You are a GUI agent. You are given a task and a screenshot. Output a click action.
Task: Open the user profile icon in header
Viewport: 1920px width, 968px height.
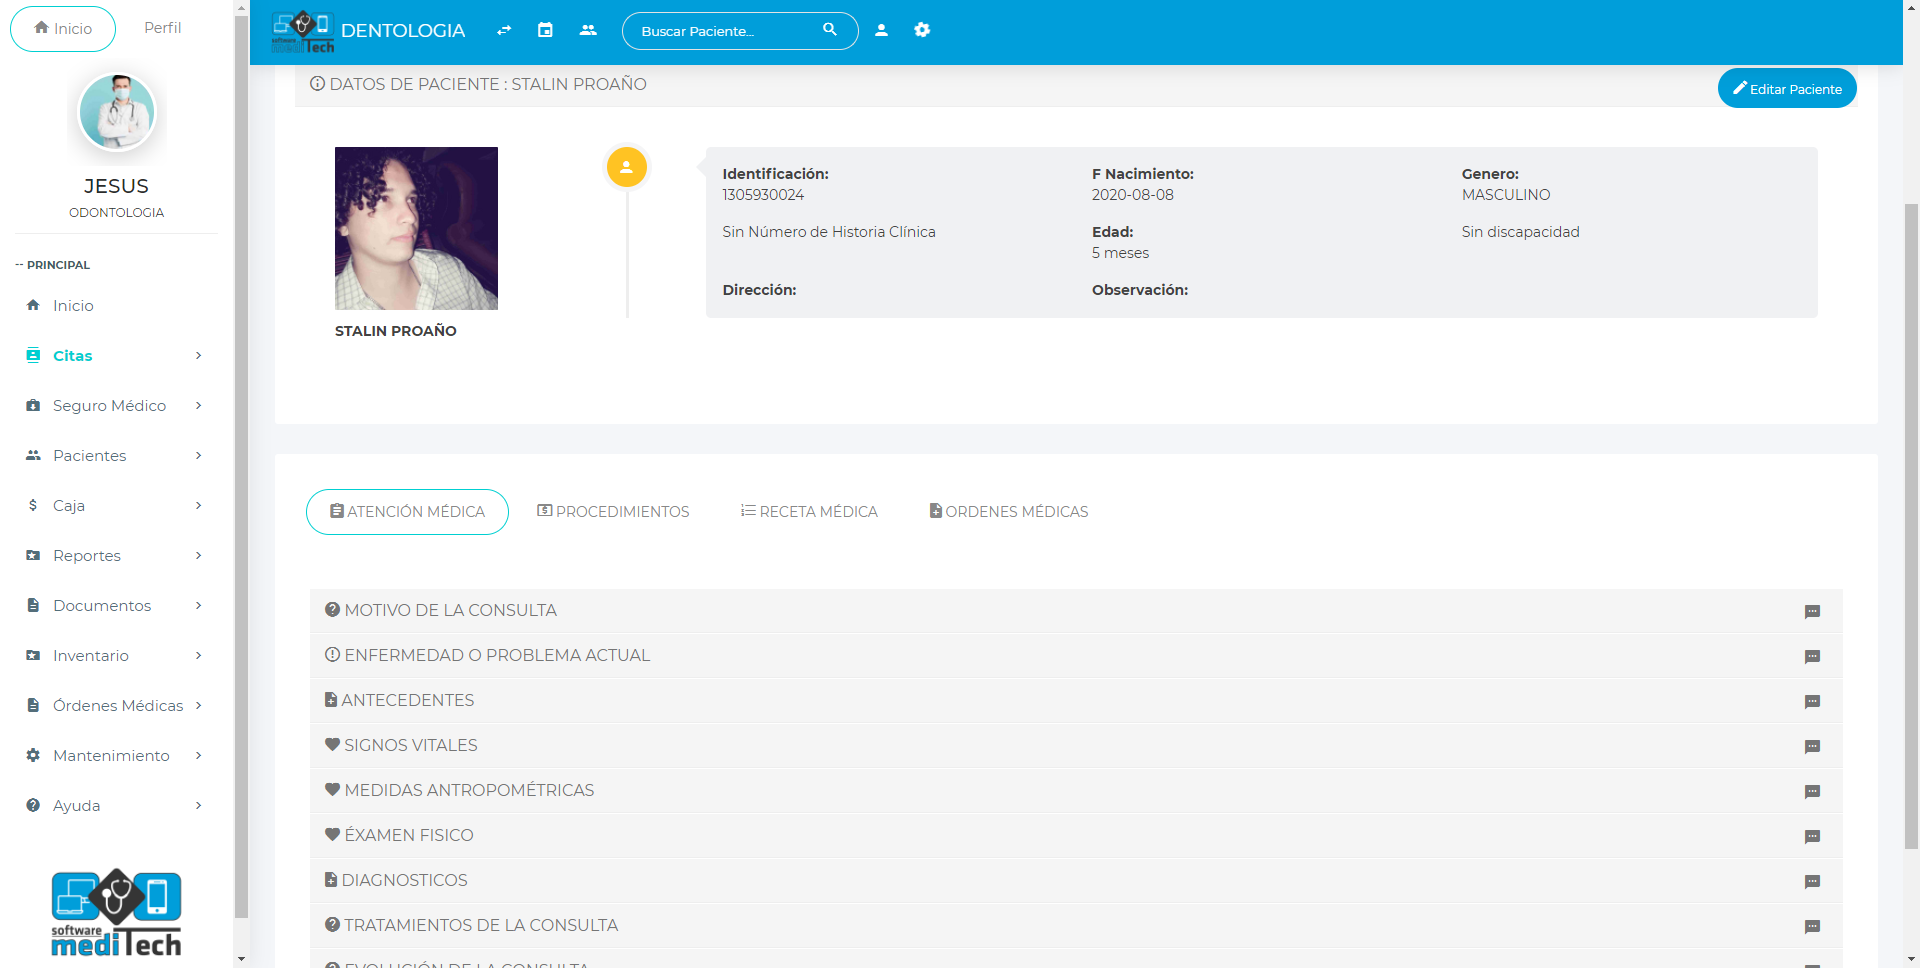881,30
